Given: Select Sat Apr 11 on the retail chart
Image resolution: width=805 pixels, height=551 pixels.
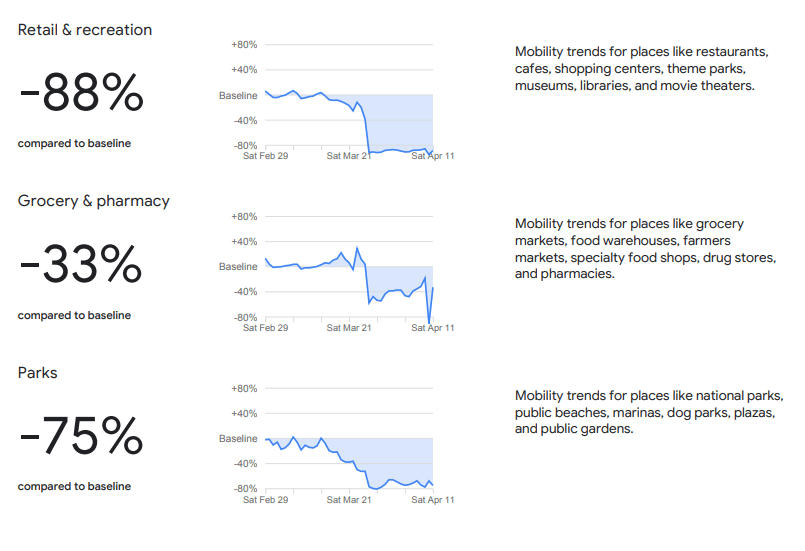Looking at the screenshot, I should (433, 156).
